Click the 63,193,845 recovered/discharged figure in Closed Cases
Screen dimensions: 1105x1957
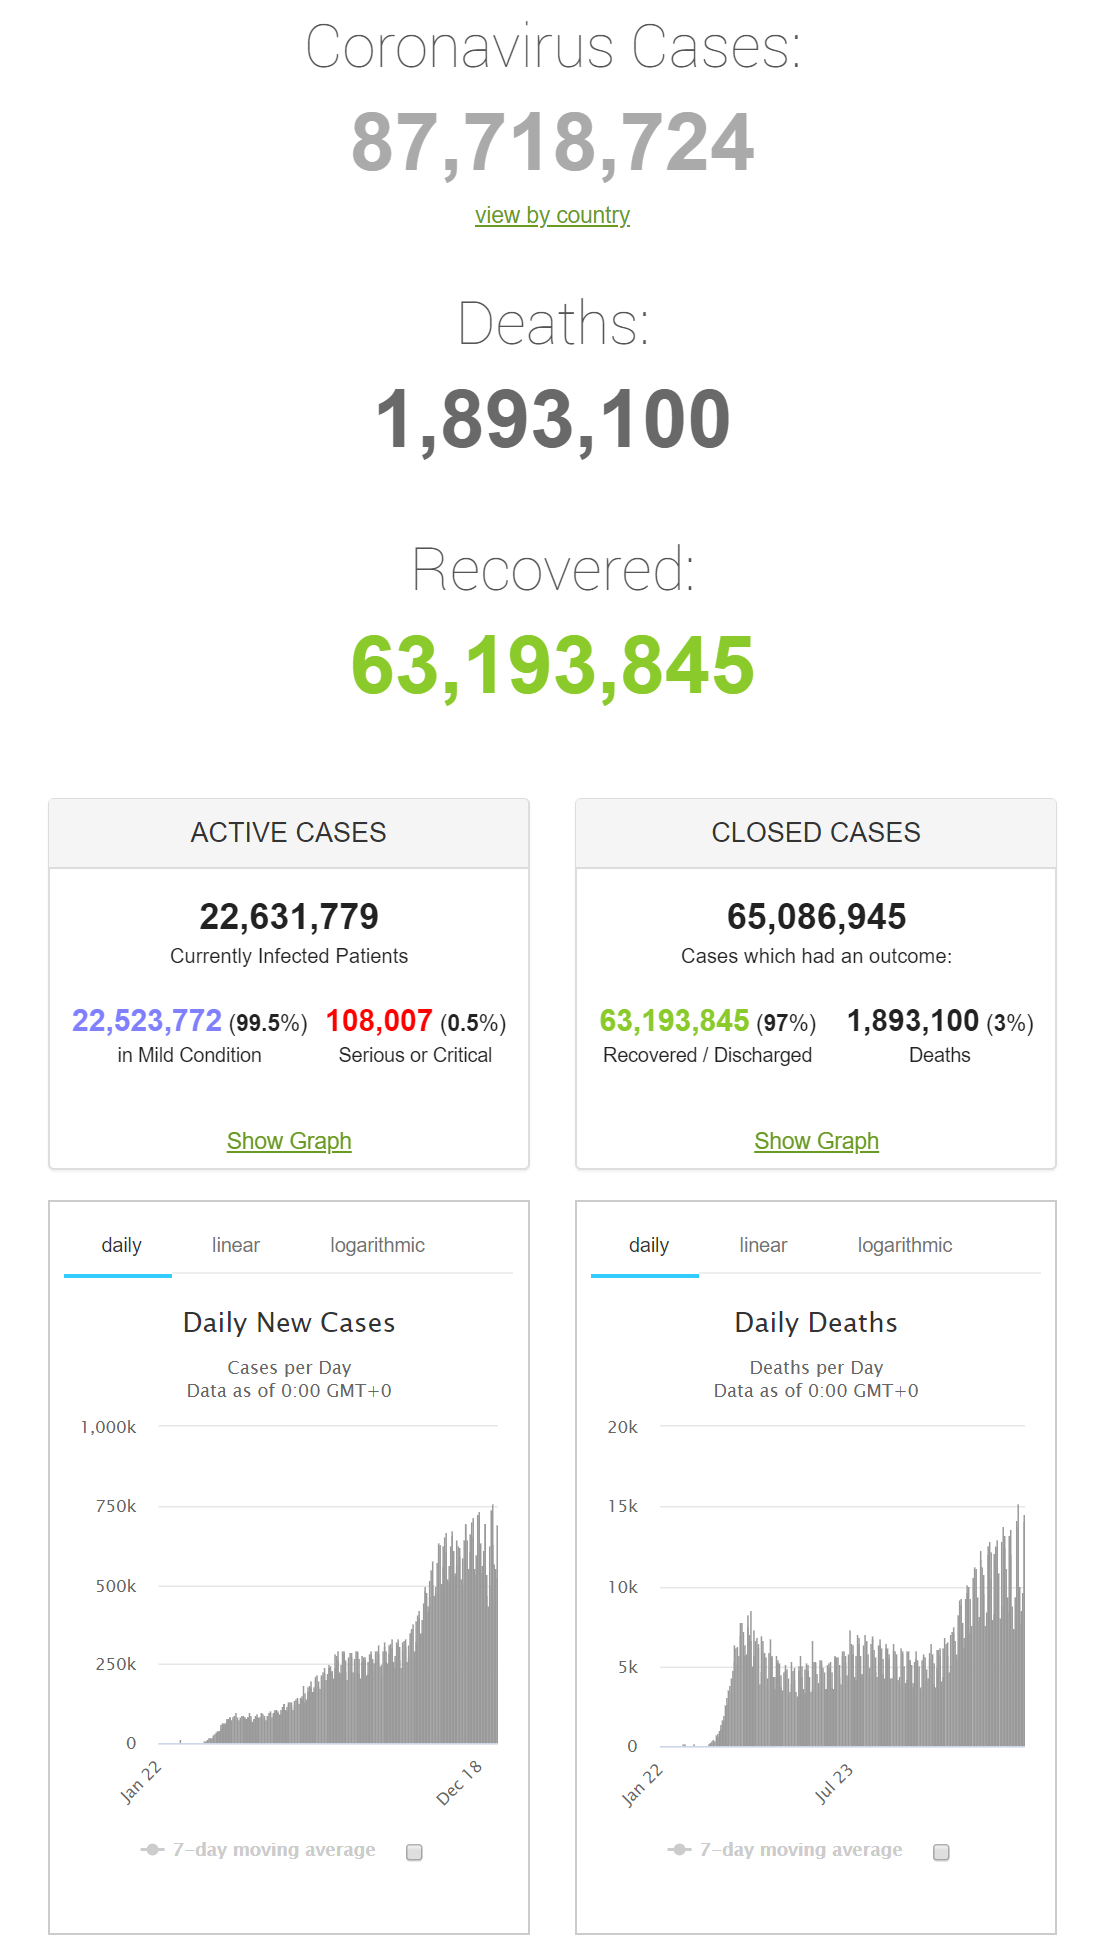coord(674,1020)
